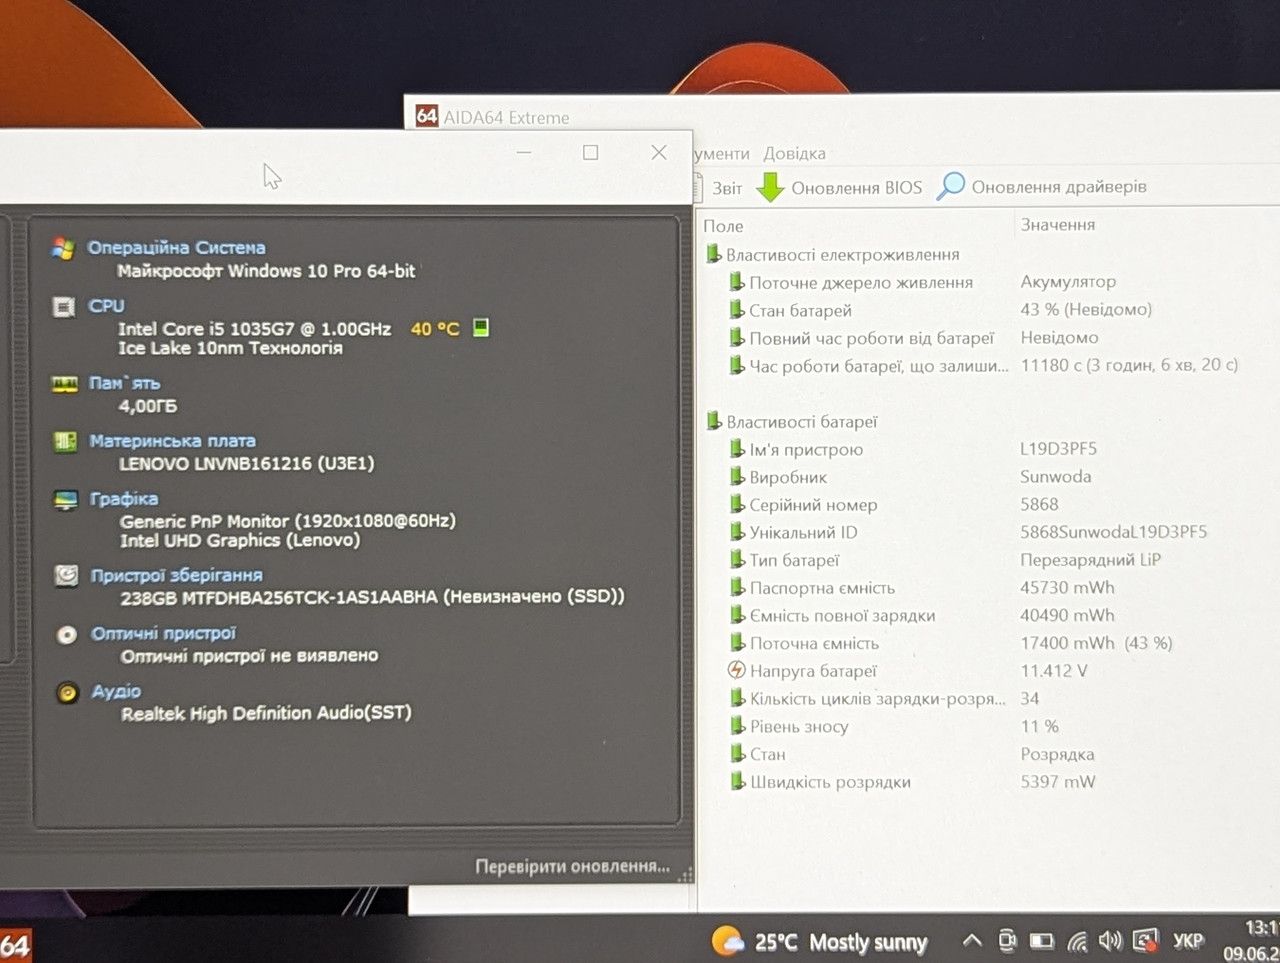
Task: Open the Wi-Fi network tray icon
Action: (x=1077, y=941)
